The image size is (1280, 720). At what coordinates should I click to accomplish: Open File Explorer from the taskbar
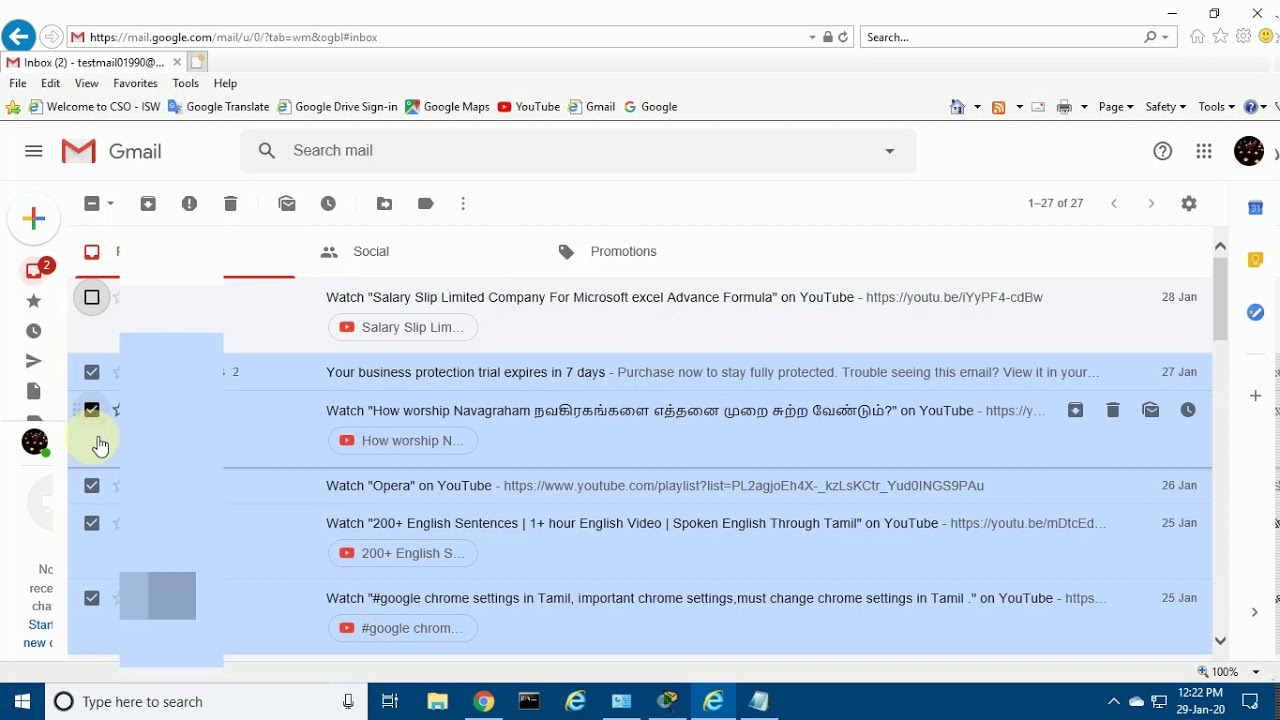(x=437, y=702)
